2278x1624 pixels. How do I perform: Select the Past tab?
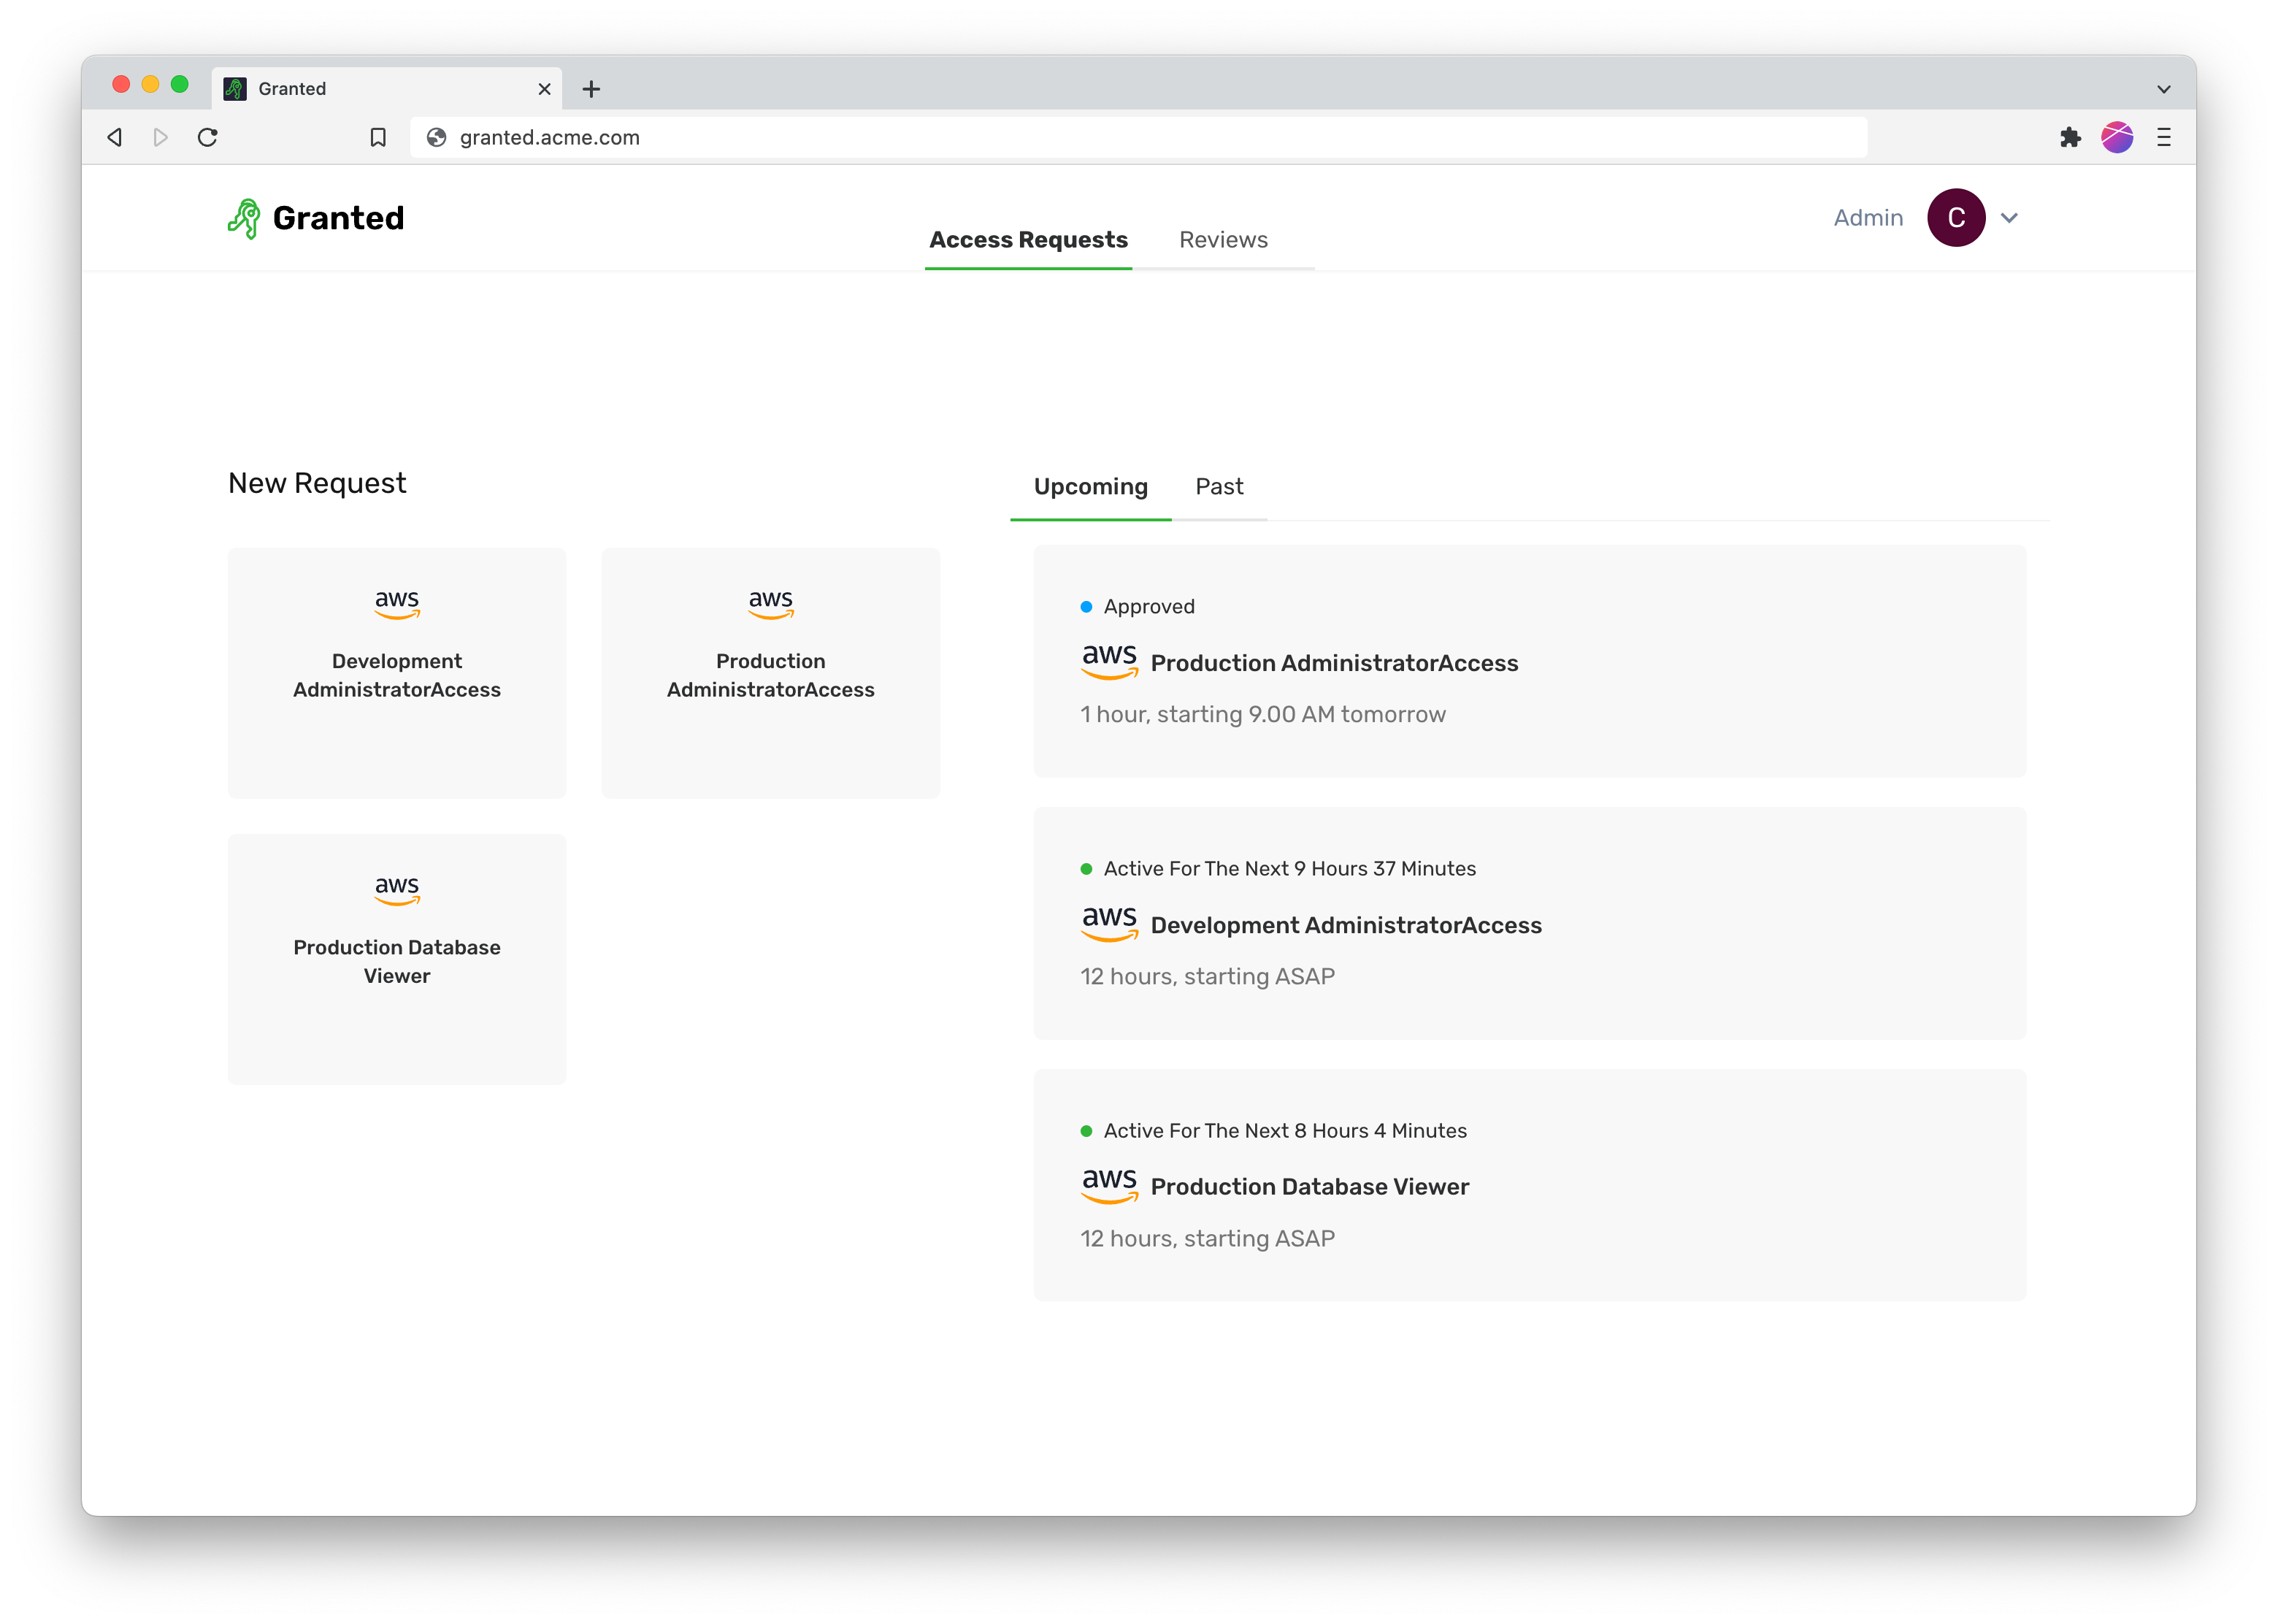(1219, 487)
